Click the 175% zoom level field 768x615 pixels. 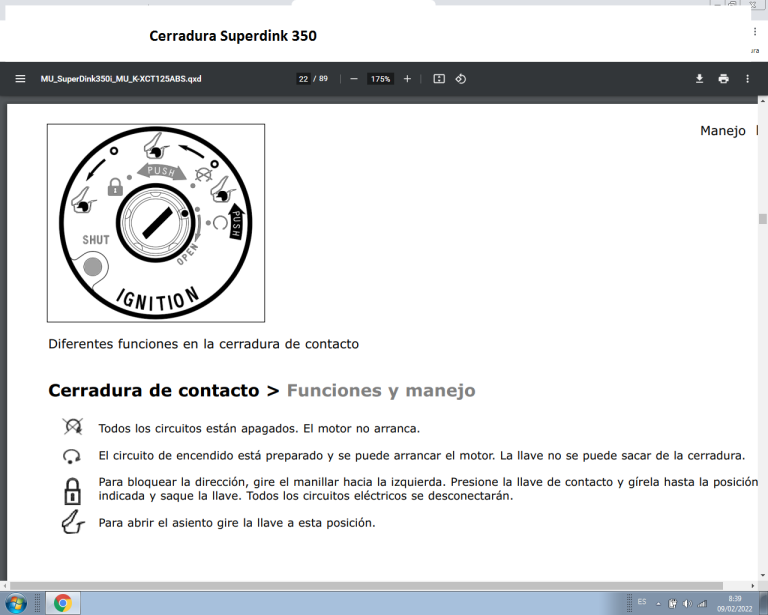[380, 79]
